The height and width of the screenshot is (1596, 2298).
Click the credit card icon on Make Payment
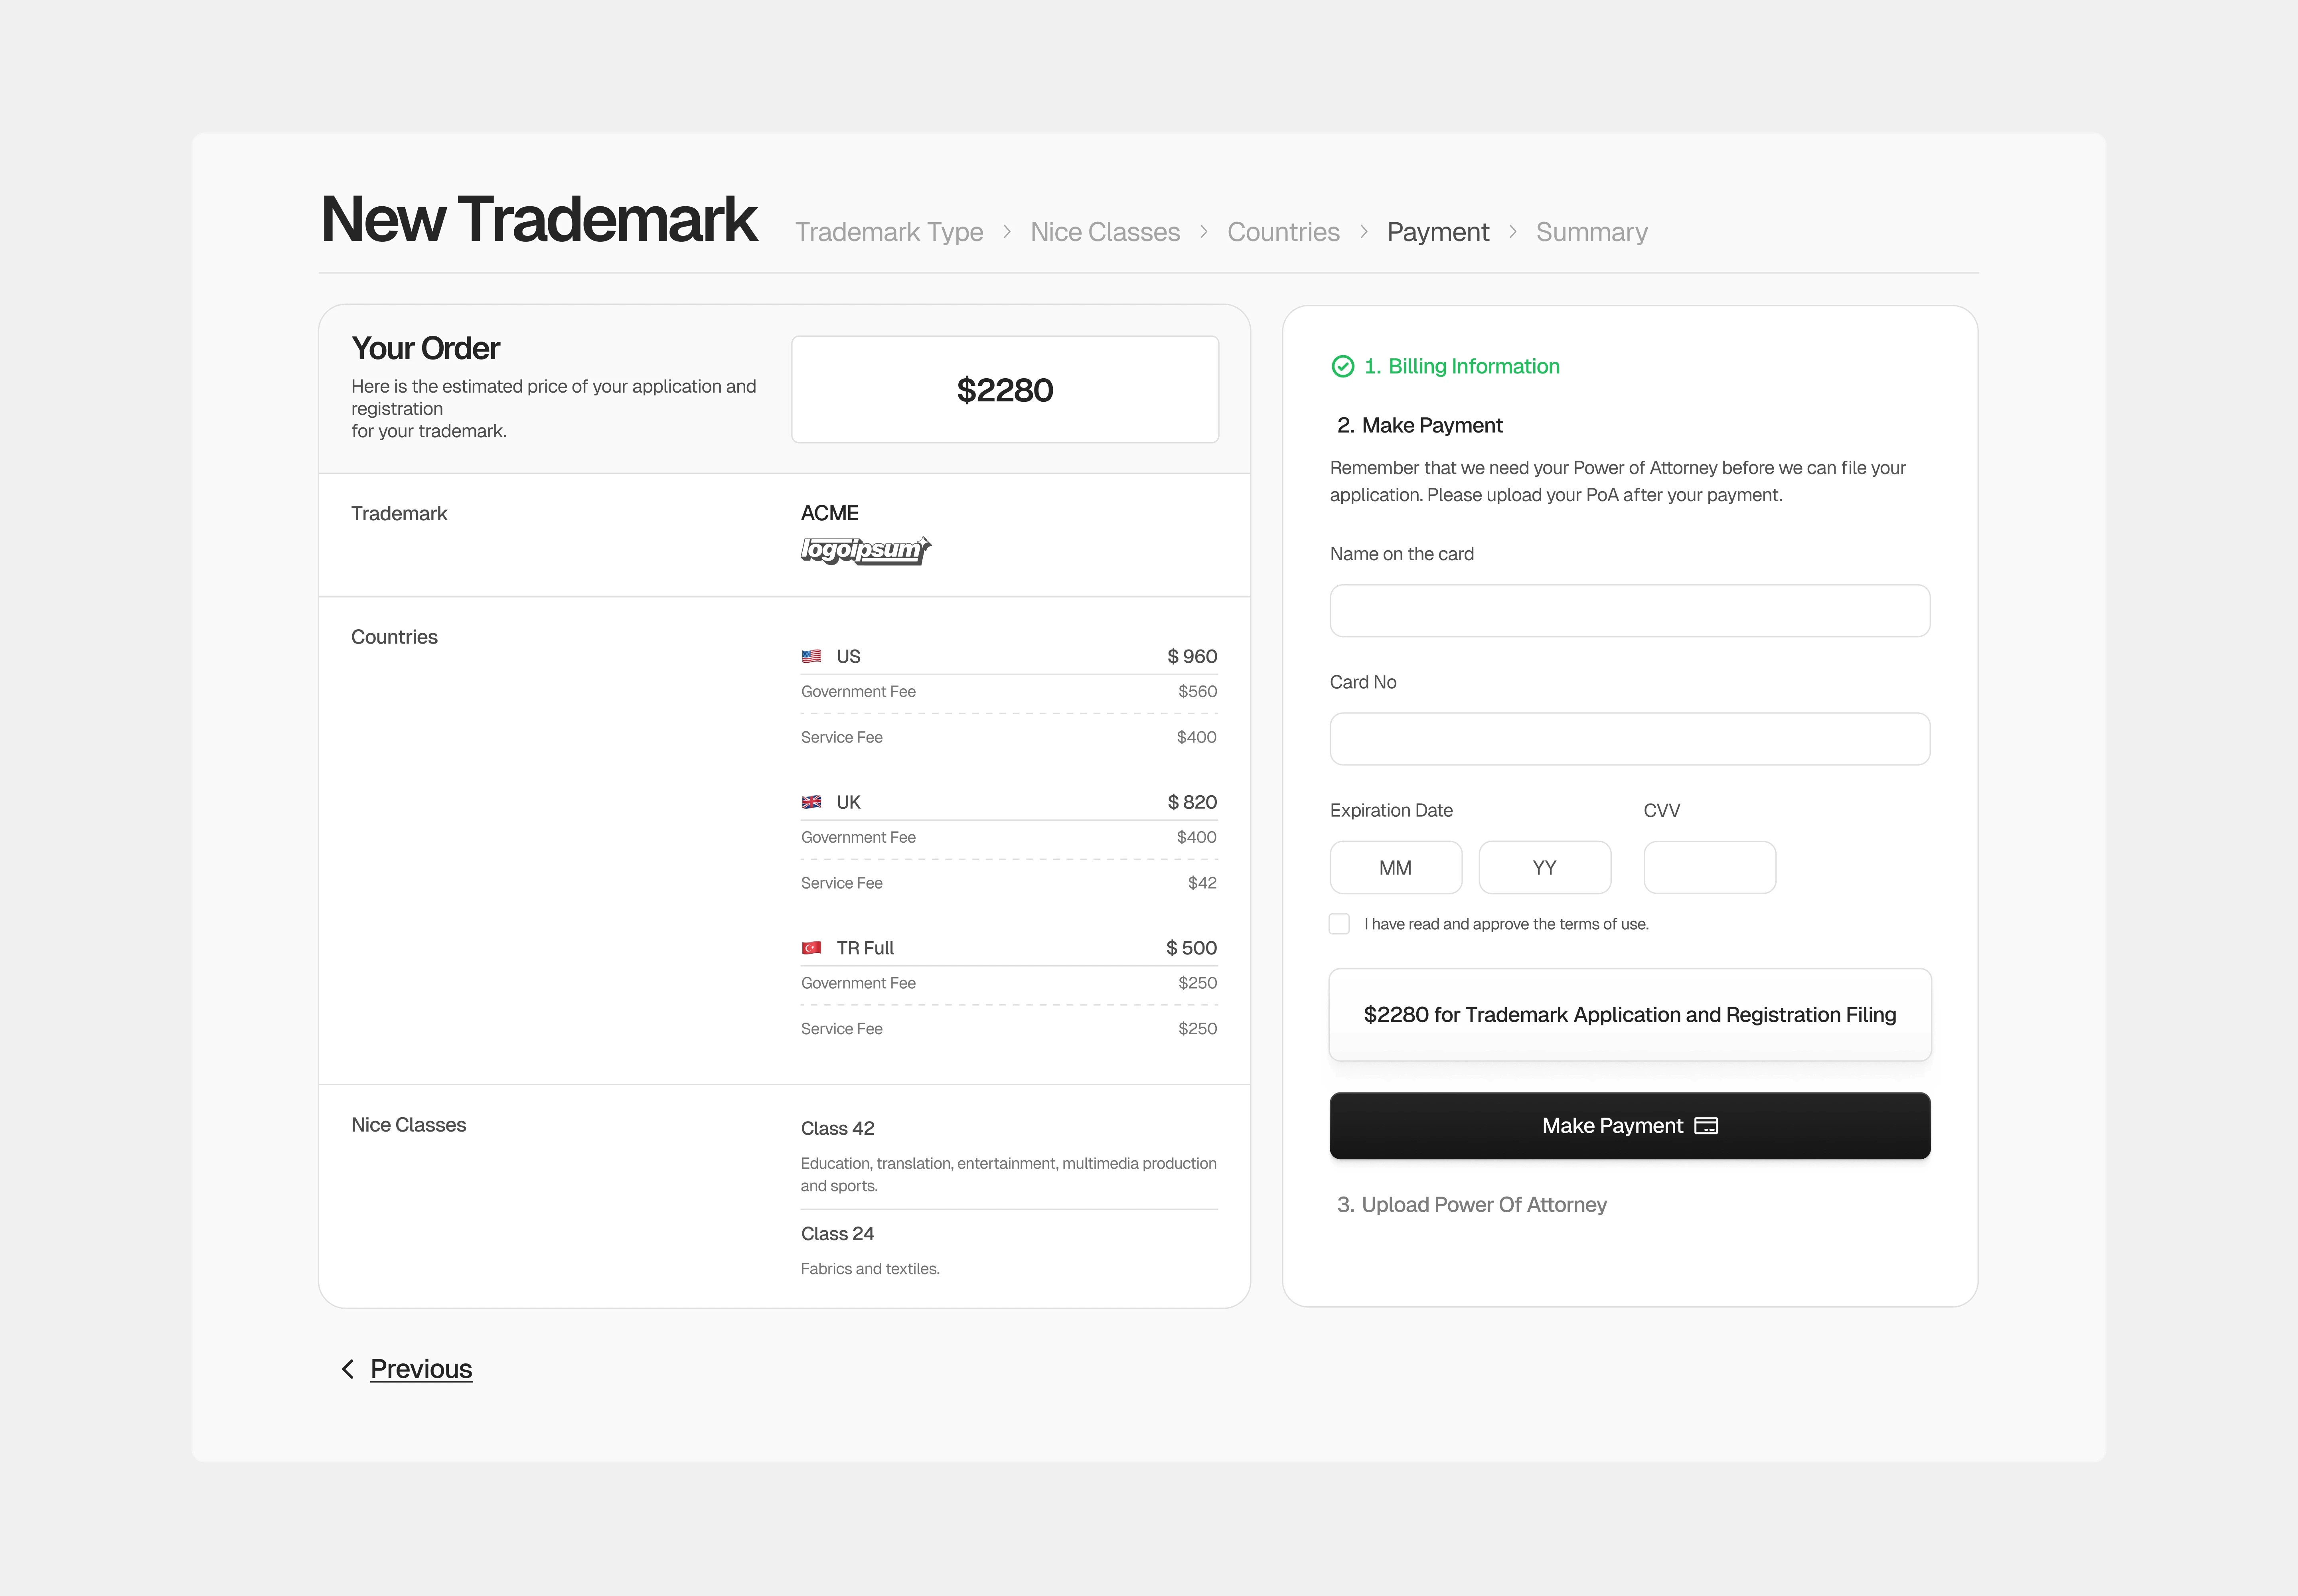coord(1706,1126)
